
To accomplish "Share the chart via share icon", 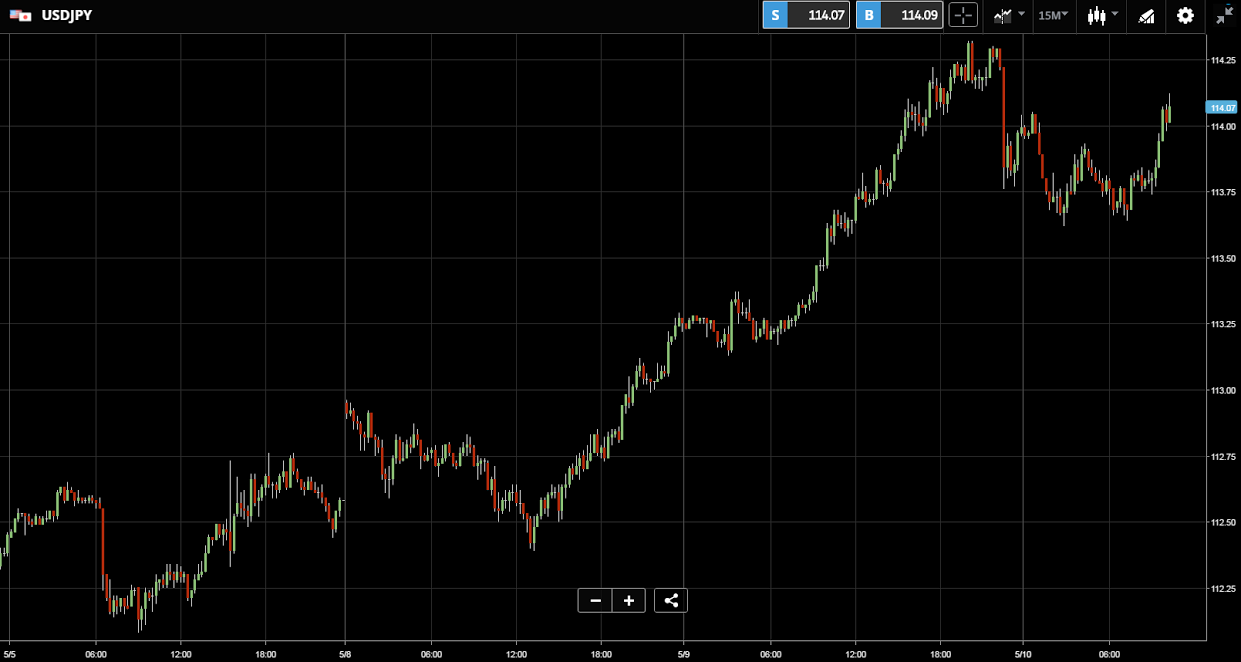I will click(671, 600).
